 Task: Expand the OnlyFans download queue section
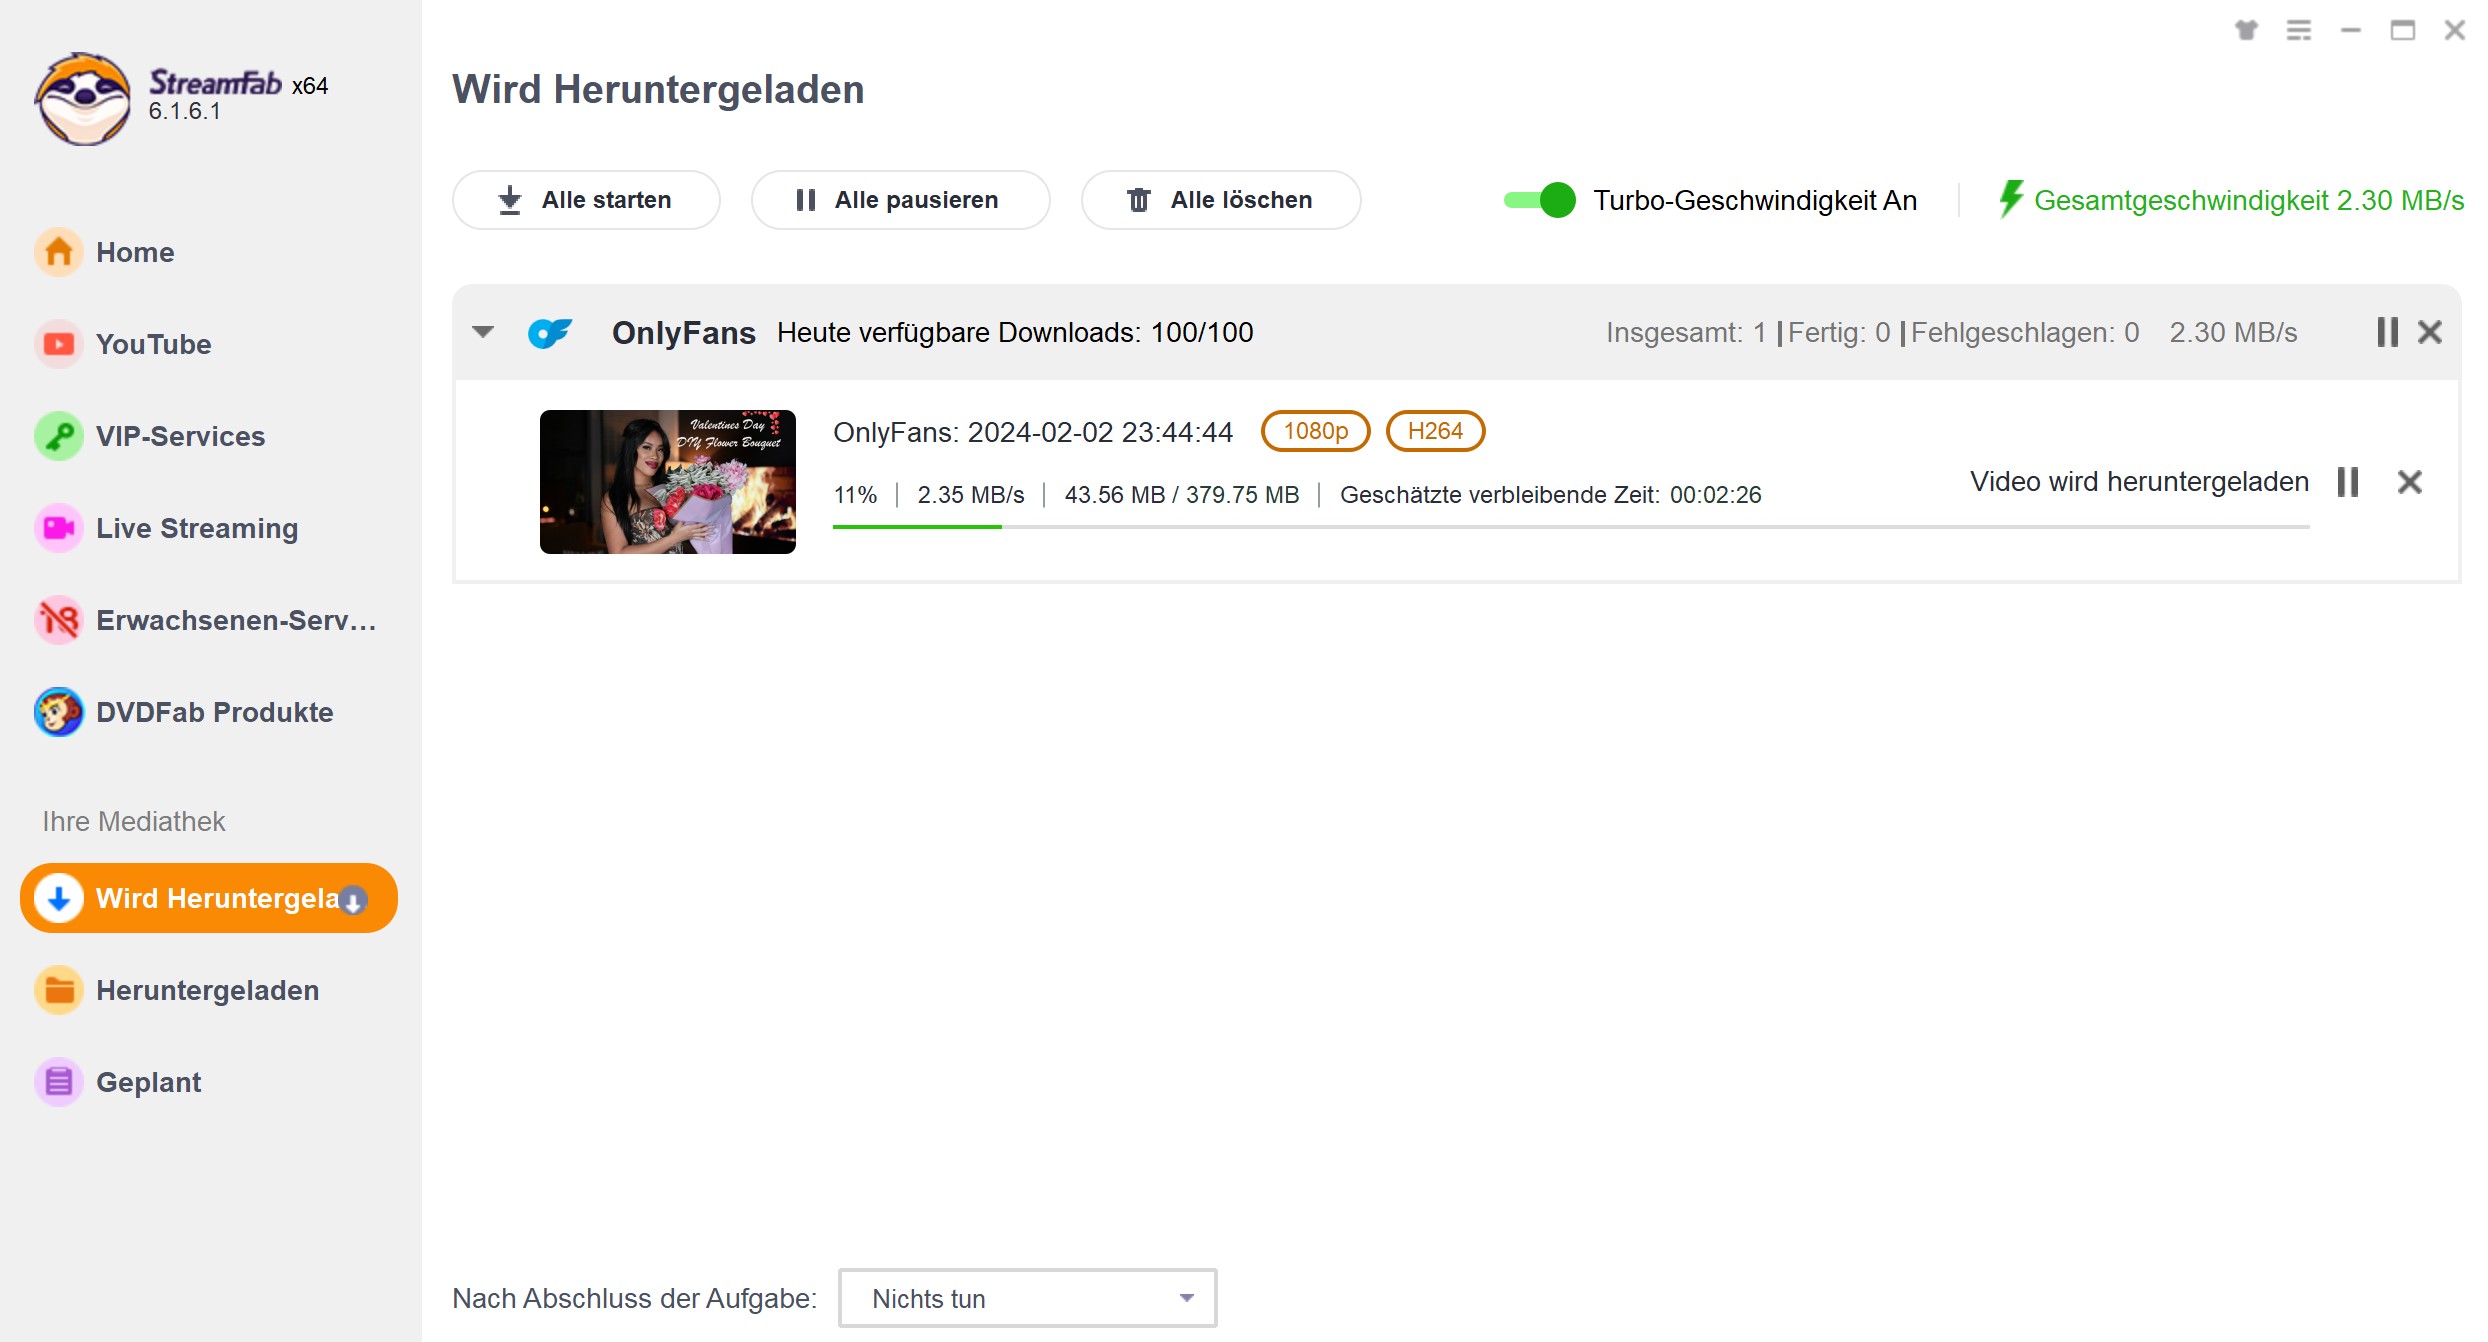[x=486, y=332]
